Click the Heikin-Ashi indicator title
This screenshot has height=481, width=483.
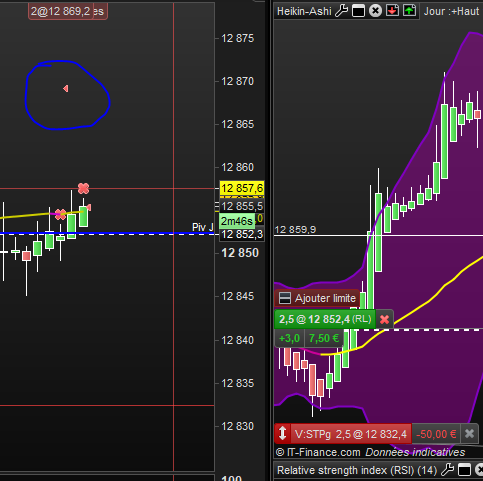(x=304, y=11)
